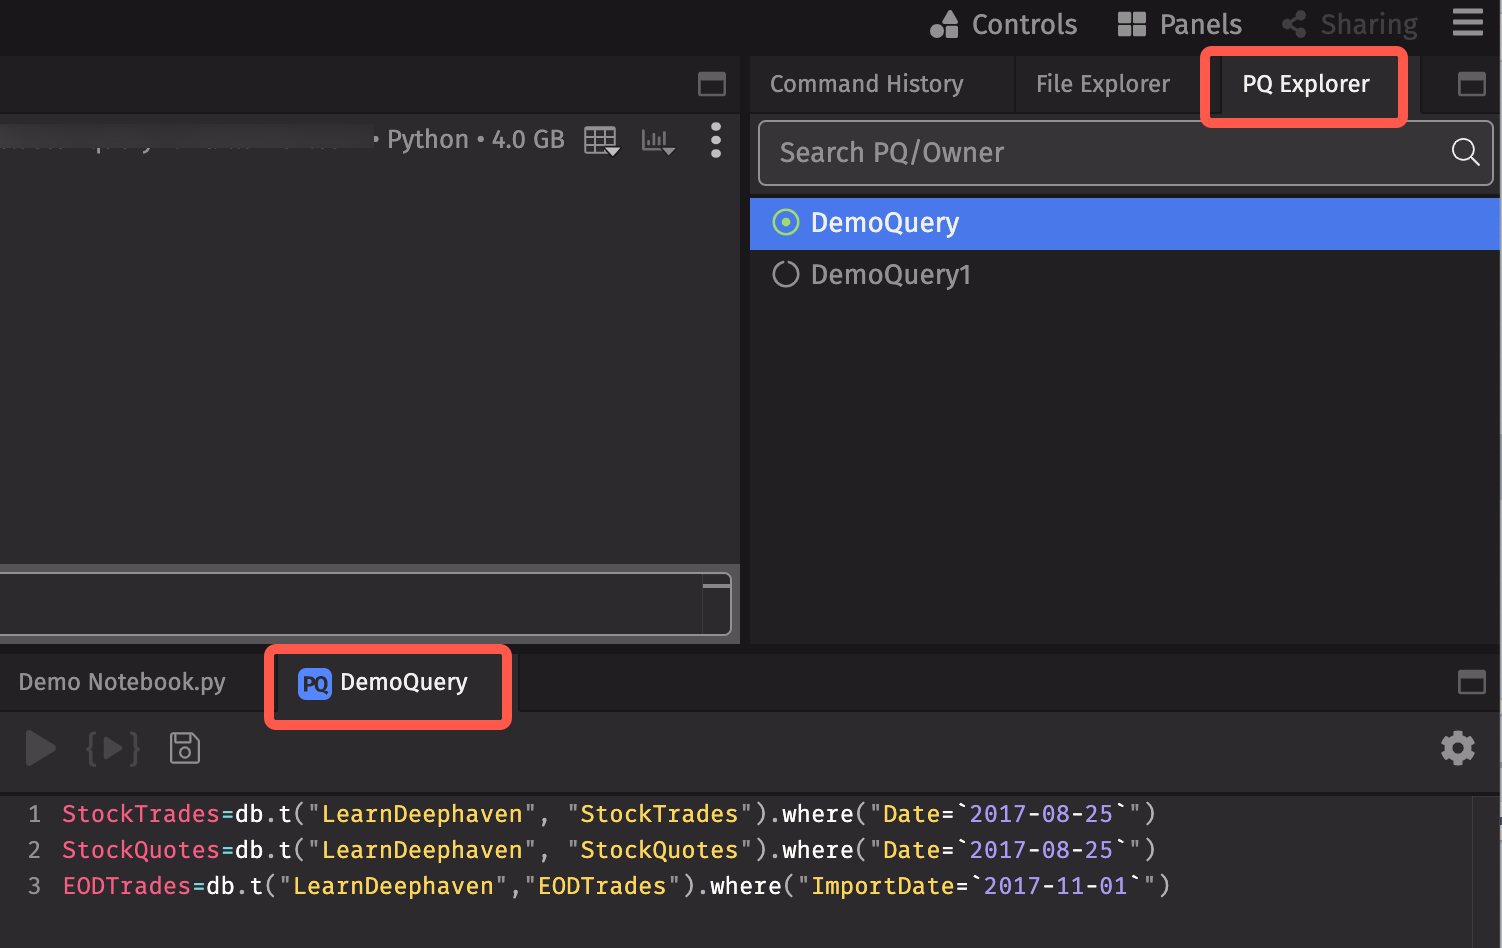Click the search magnifier icon in PQ Explorer
1502x948 pixels.
(1465, 152)
